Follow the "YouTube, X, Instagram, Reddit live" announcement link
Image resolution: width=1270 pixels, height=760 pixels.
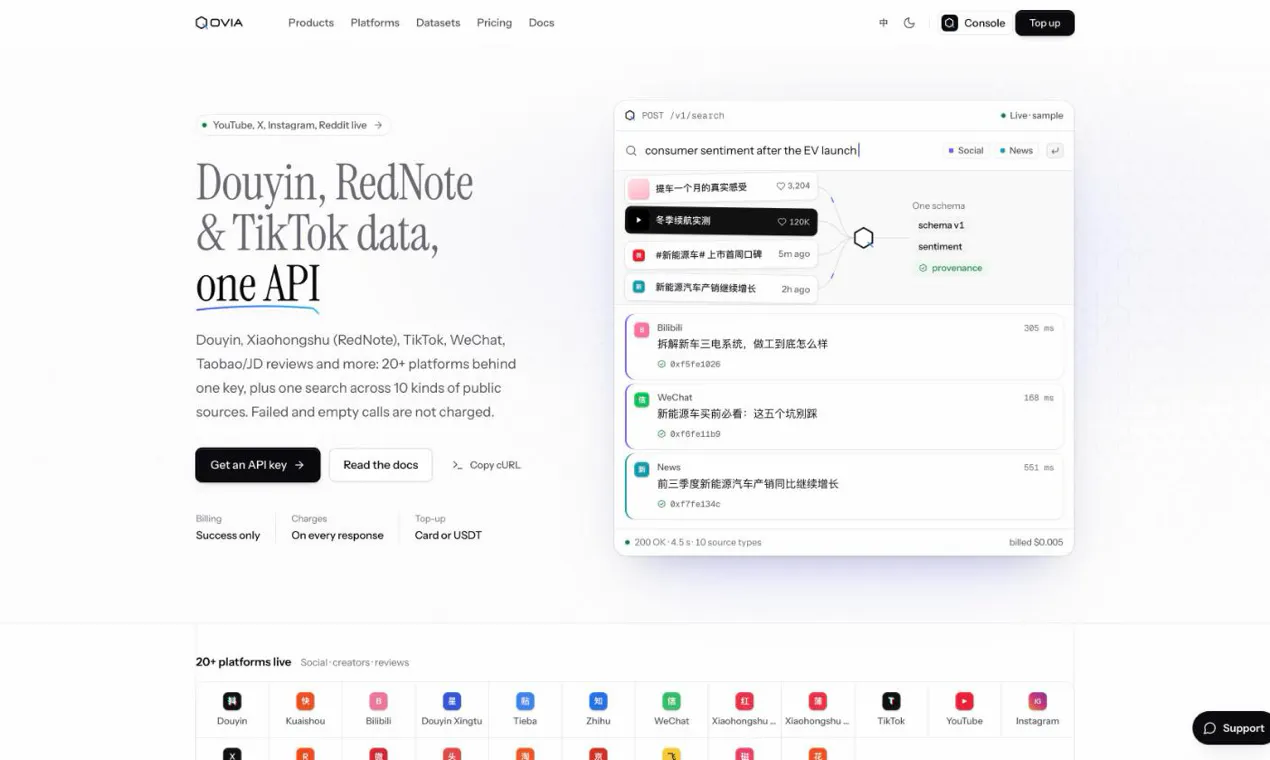(x=292, y=125)
